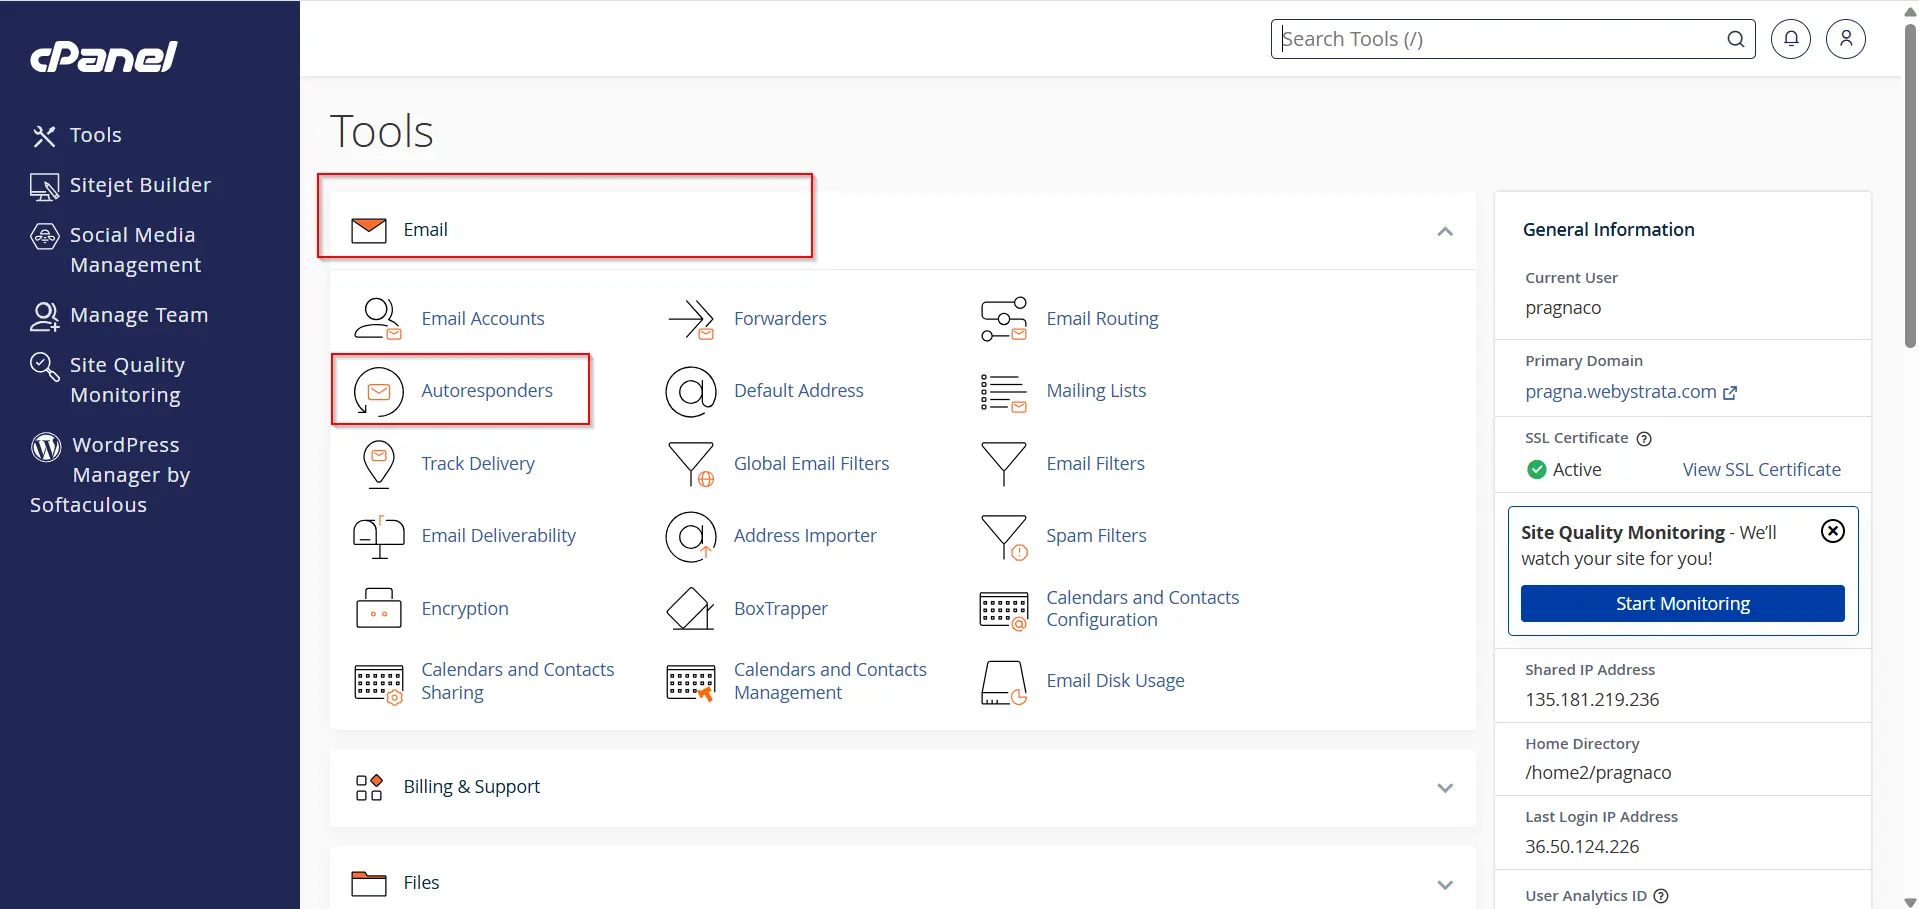The height and width of the screenshot is (909, 1919).
Task: Expand the Files section chevron
Action: pyautogui.click(x=1445, y=885)
